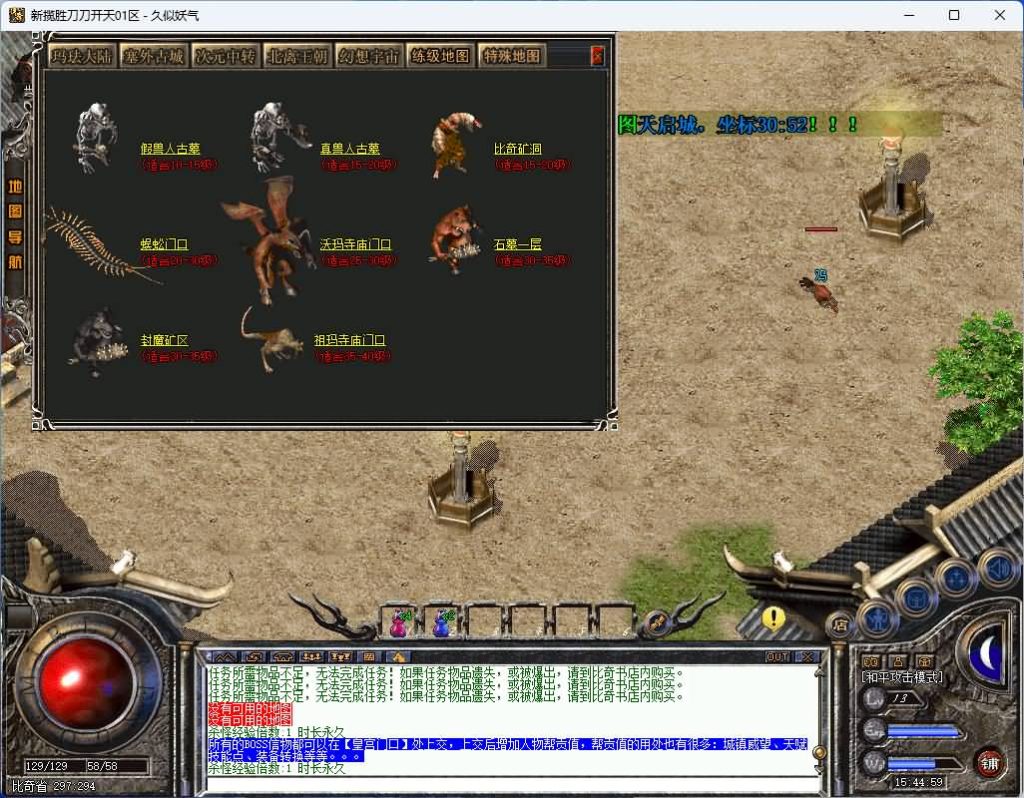Close the map teleport panel
The width and height of the screenshot is (1024, 798).
(597, 56)
